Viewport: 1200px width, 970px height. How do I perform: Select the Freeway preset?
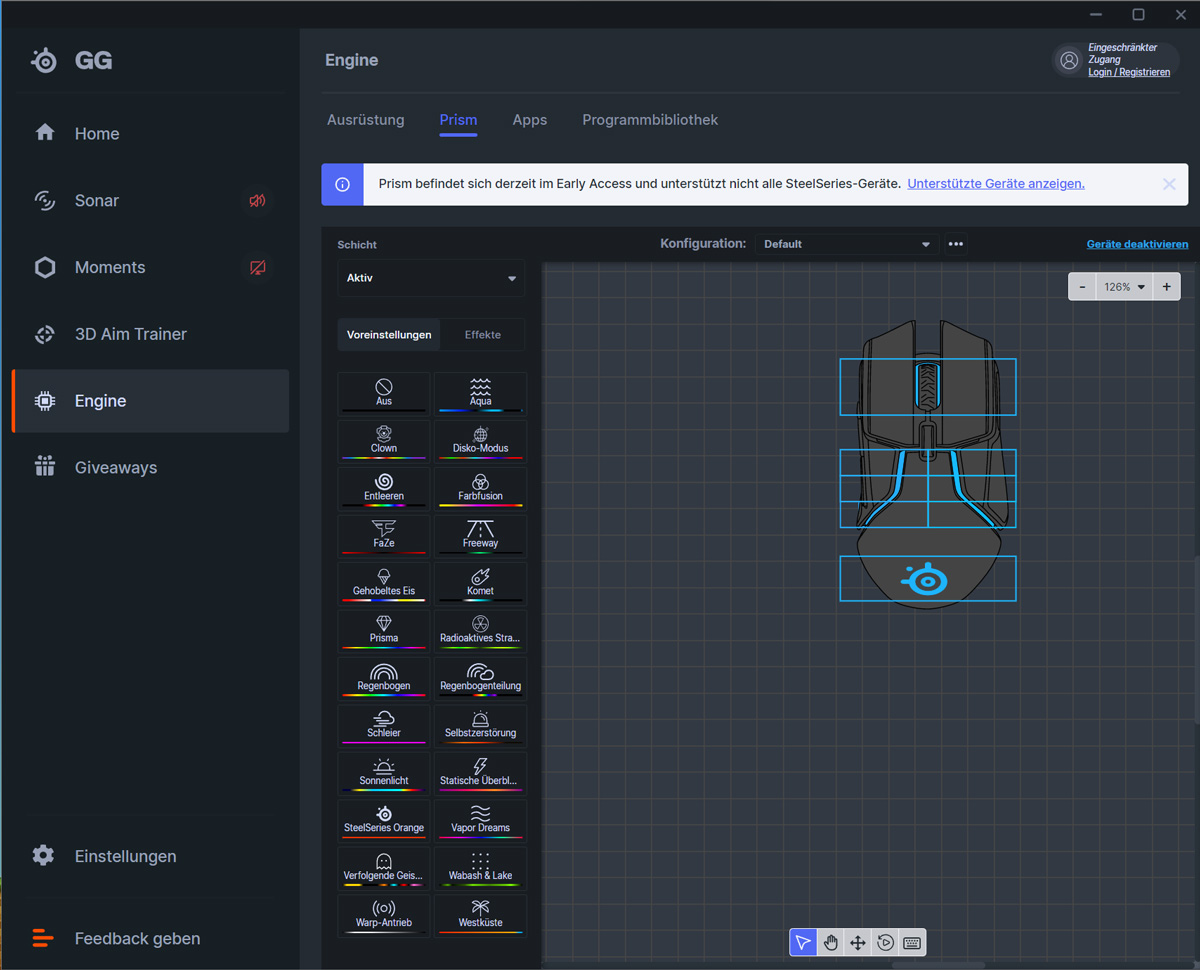tap(480, 535)
